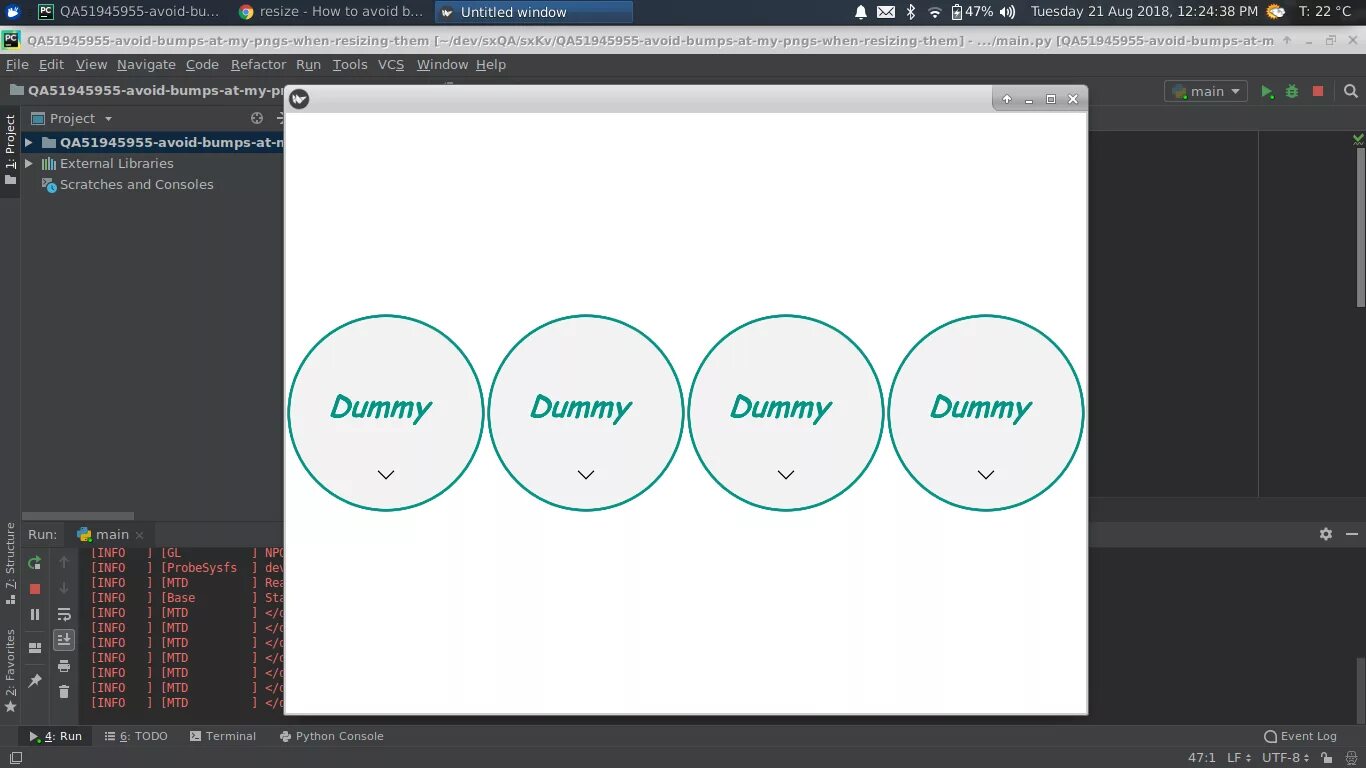This screenshot has width=1366, height=768.
Task: Open the Project view dropdown
Action: pos(72,118)
